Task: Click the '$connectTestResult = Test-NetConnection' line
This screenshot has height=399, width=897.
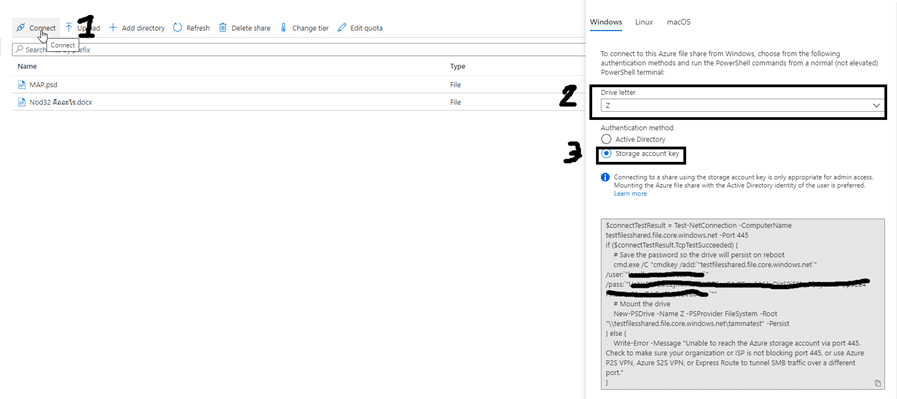Action: click(x=698, y=226)
